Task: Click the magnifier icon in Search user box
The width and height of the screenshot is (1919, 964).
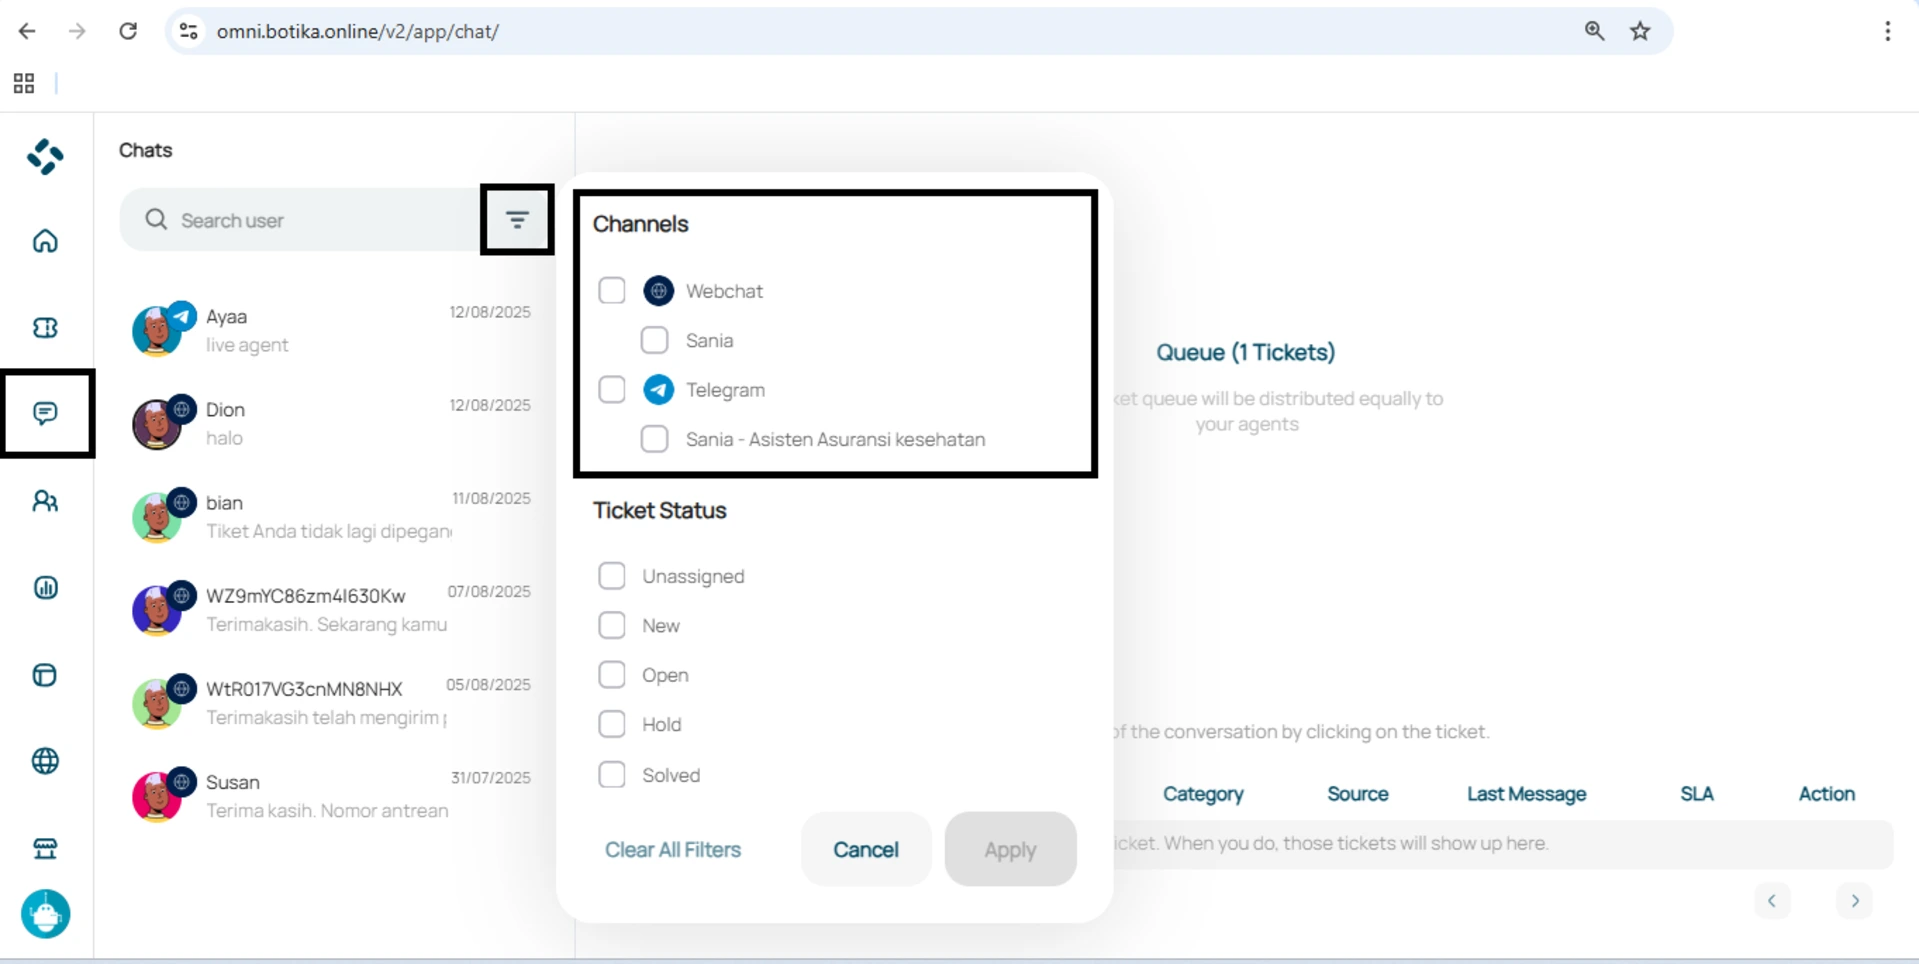Action: tap(156, 219)
